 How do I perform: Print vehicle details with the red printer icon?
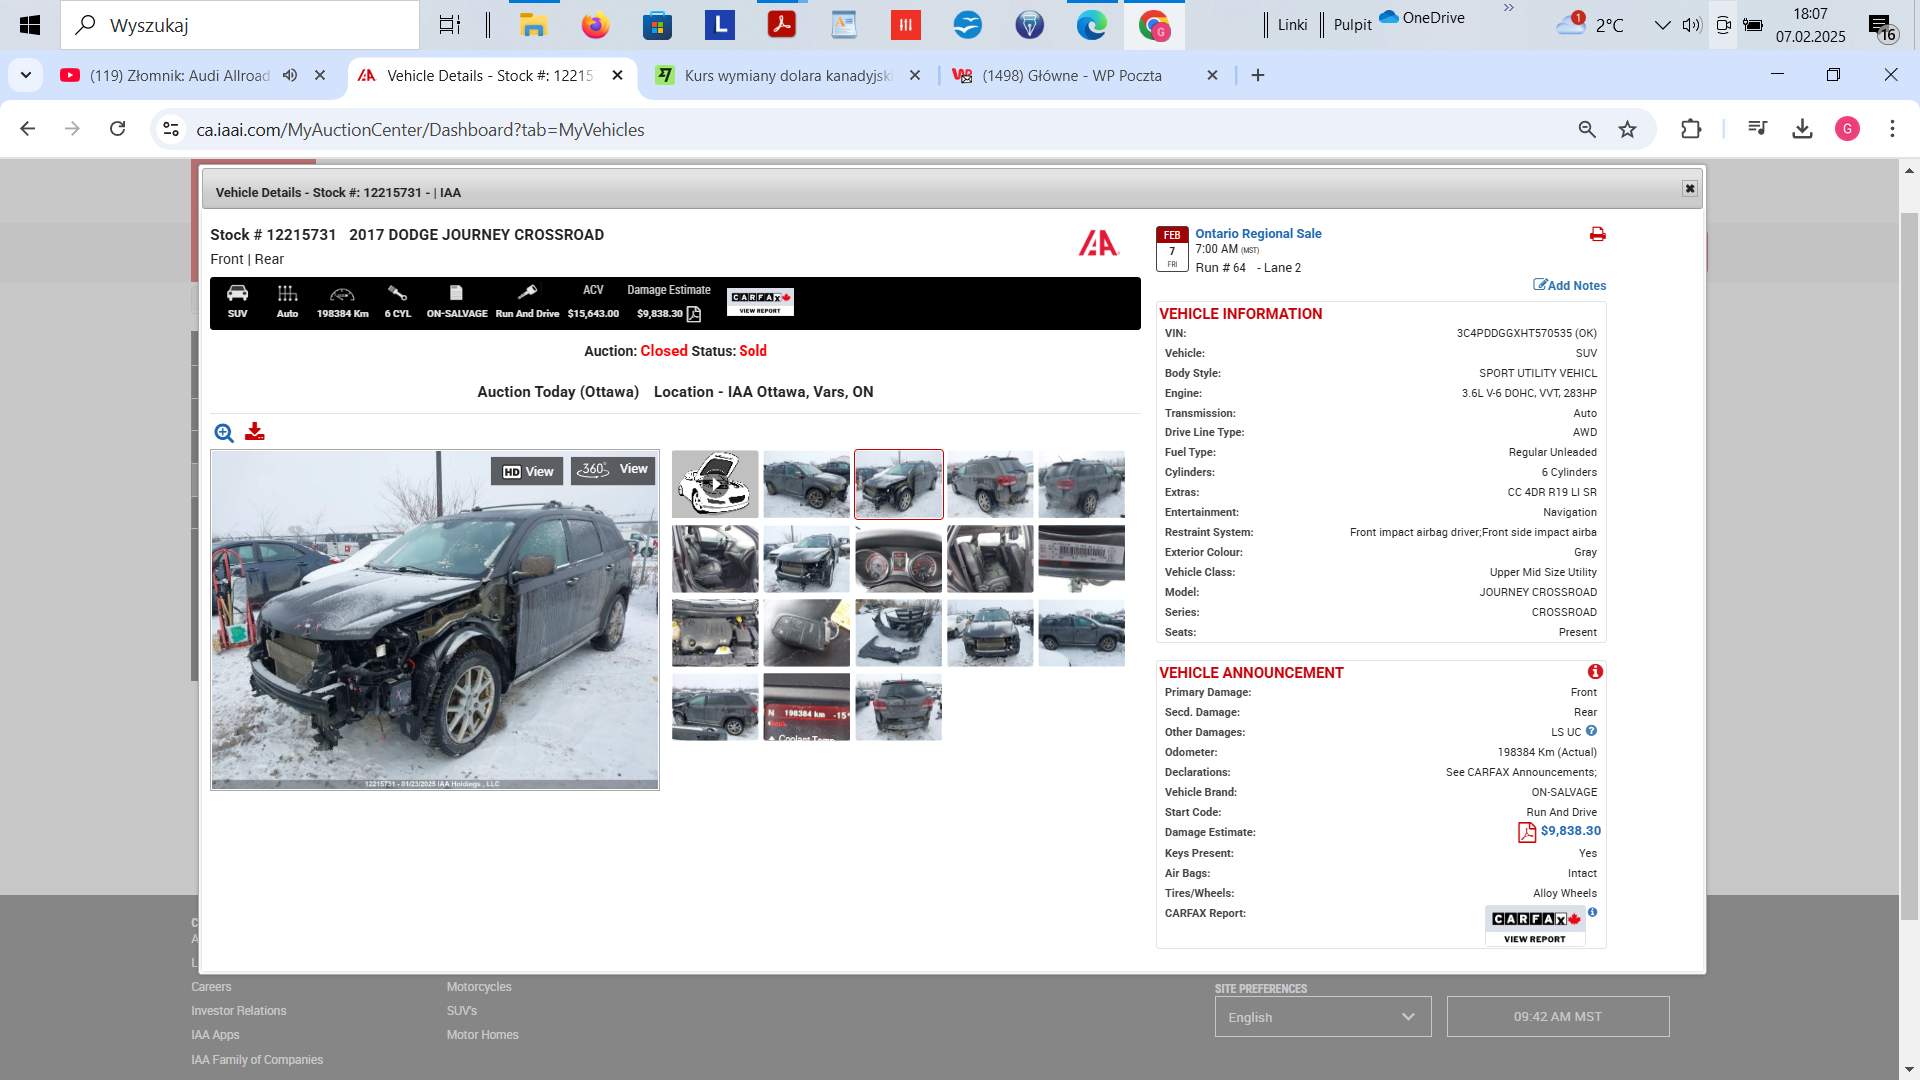point(1597,234)
